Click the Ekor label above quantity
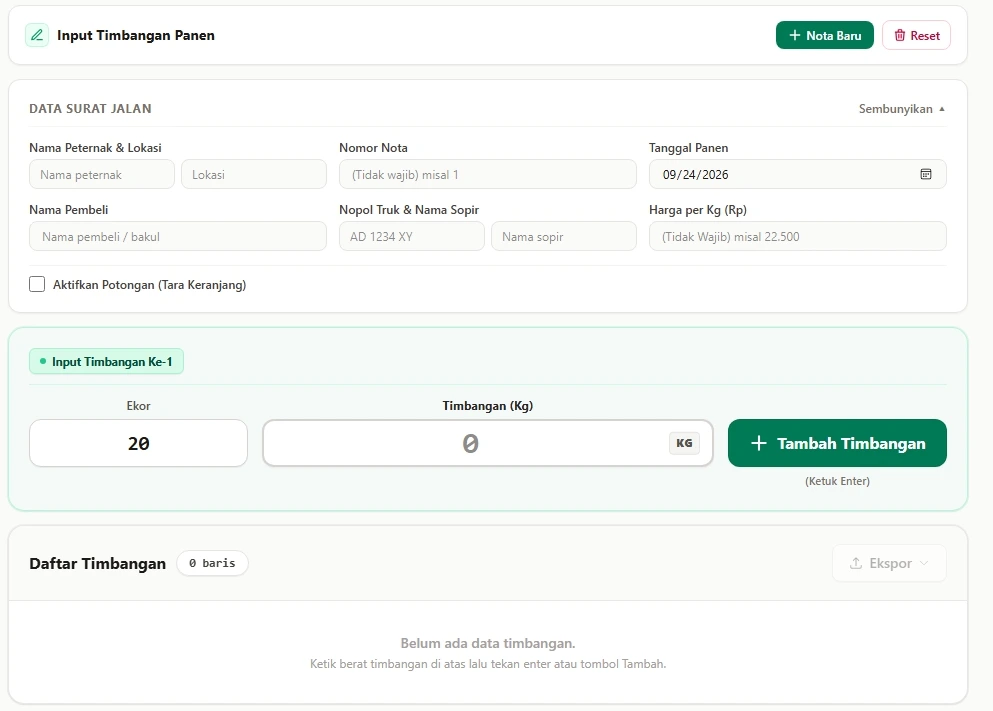 (x=138, y=406)
